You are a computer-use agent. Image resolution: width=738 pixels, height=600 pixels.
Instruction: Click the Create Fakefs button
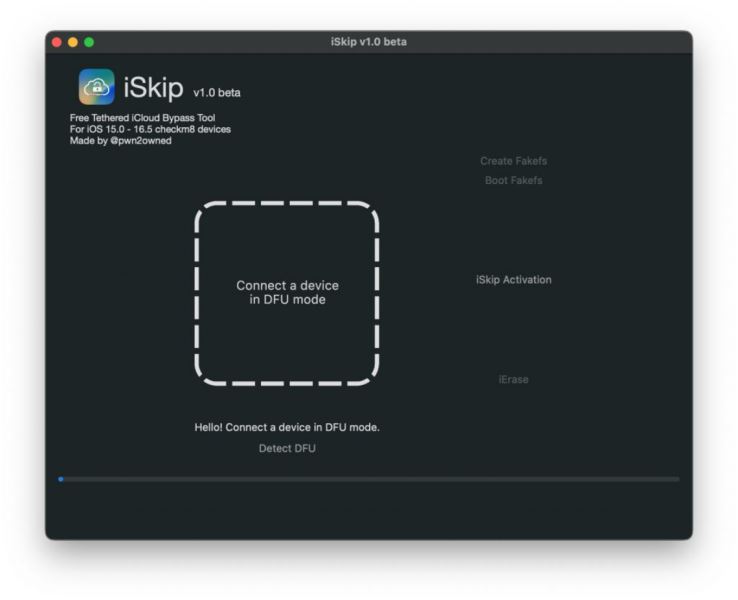click(x=513, y=161)
